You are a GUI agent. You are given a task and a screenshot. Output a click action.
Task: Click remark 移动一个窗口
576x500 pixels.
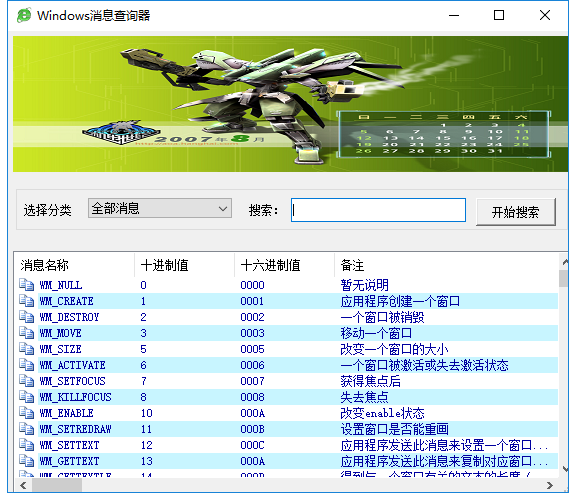click(376, 333)
